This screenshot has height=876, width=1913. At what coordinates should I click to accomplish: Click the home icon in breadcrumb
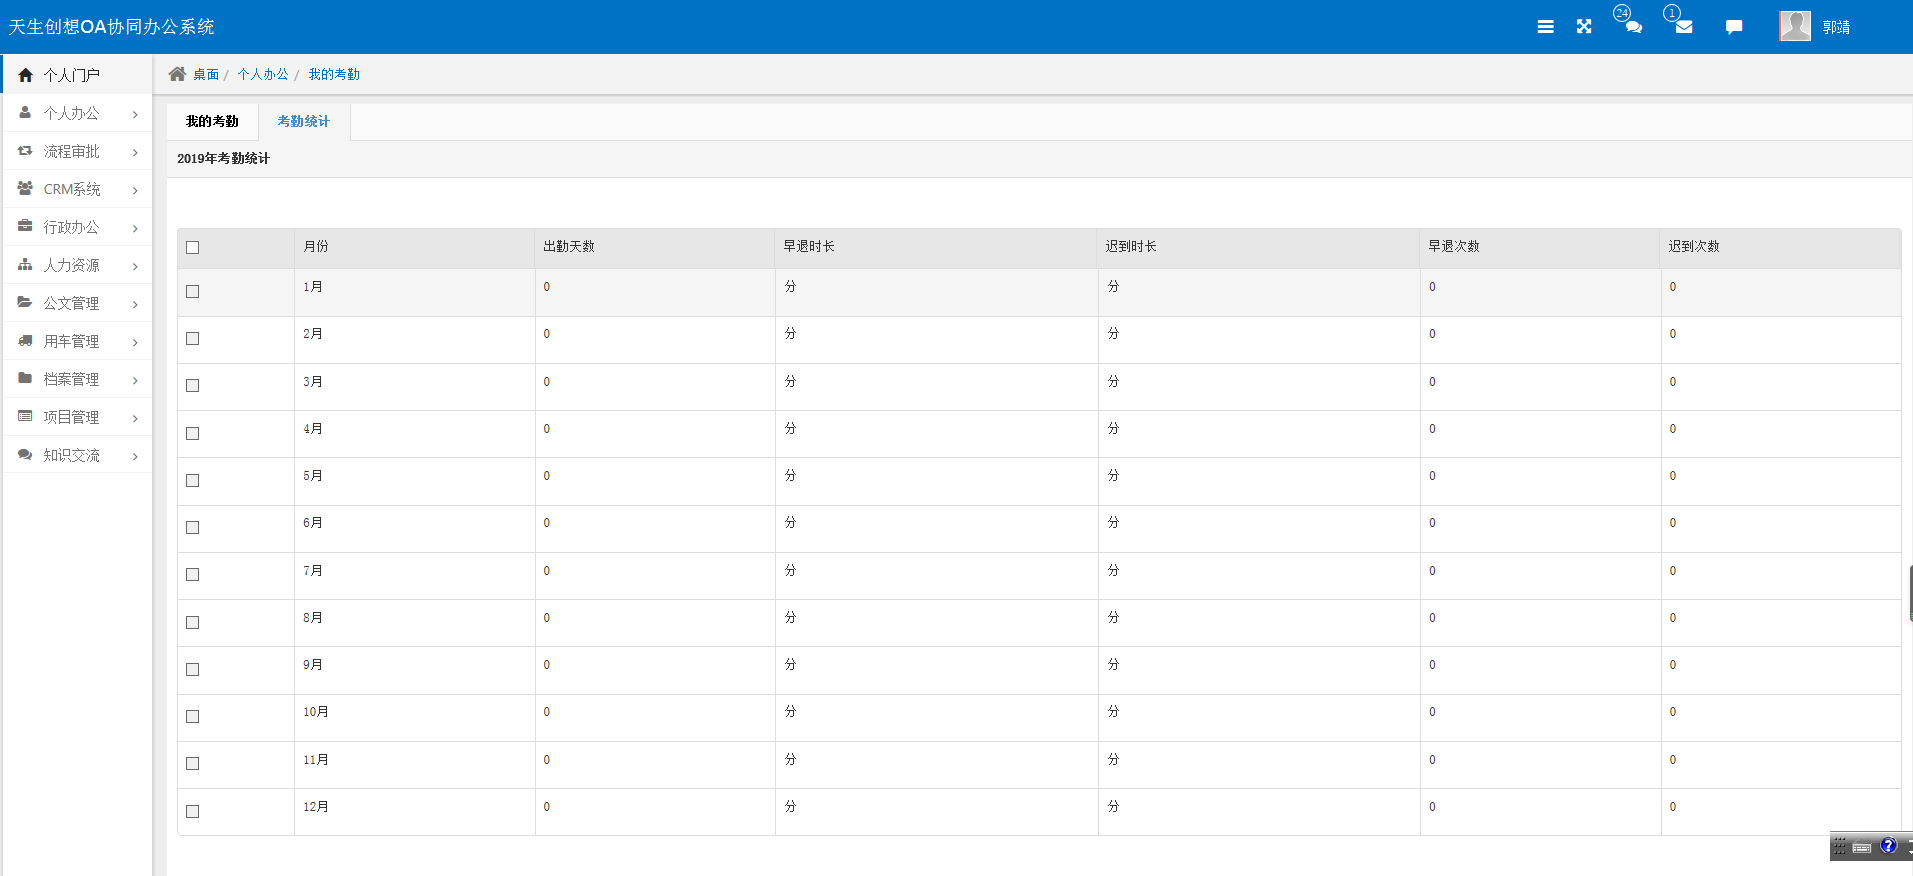[x=177, y=74]
